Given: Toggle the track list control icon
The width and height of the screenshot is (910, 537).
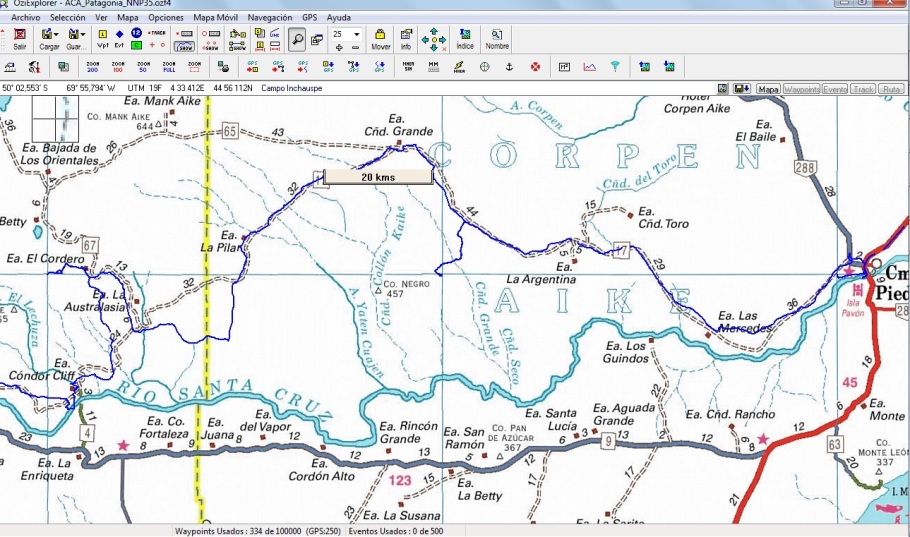Looking at the screenshot, I should click(185, 34).
